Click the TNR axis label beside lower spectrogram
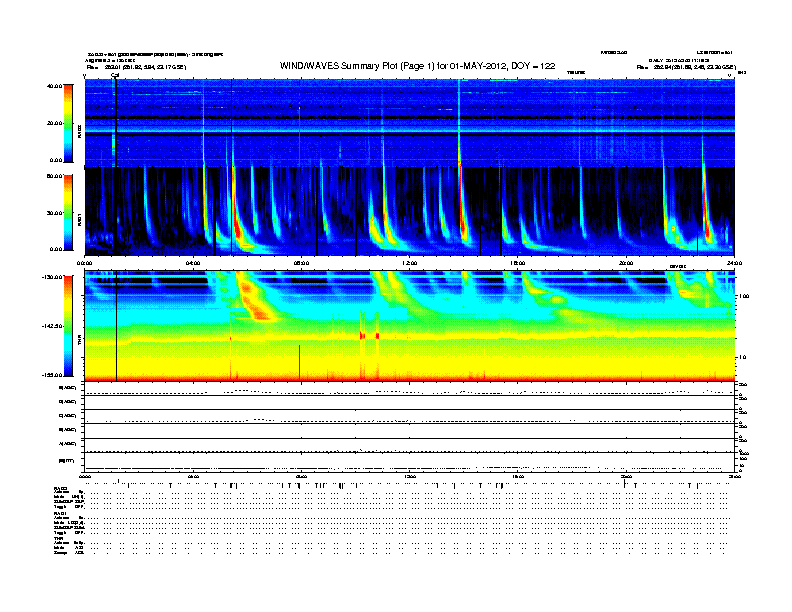The image size is (792, 612). (79, 341)
